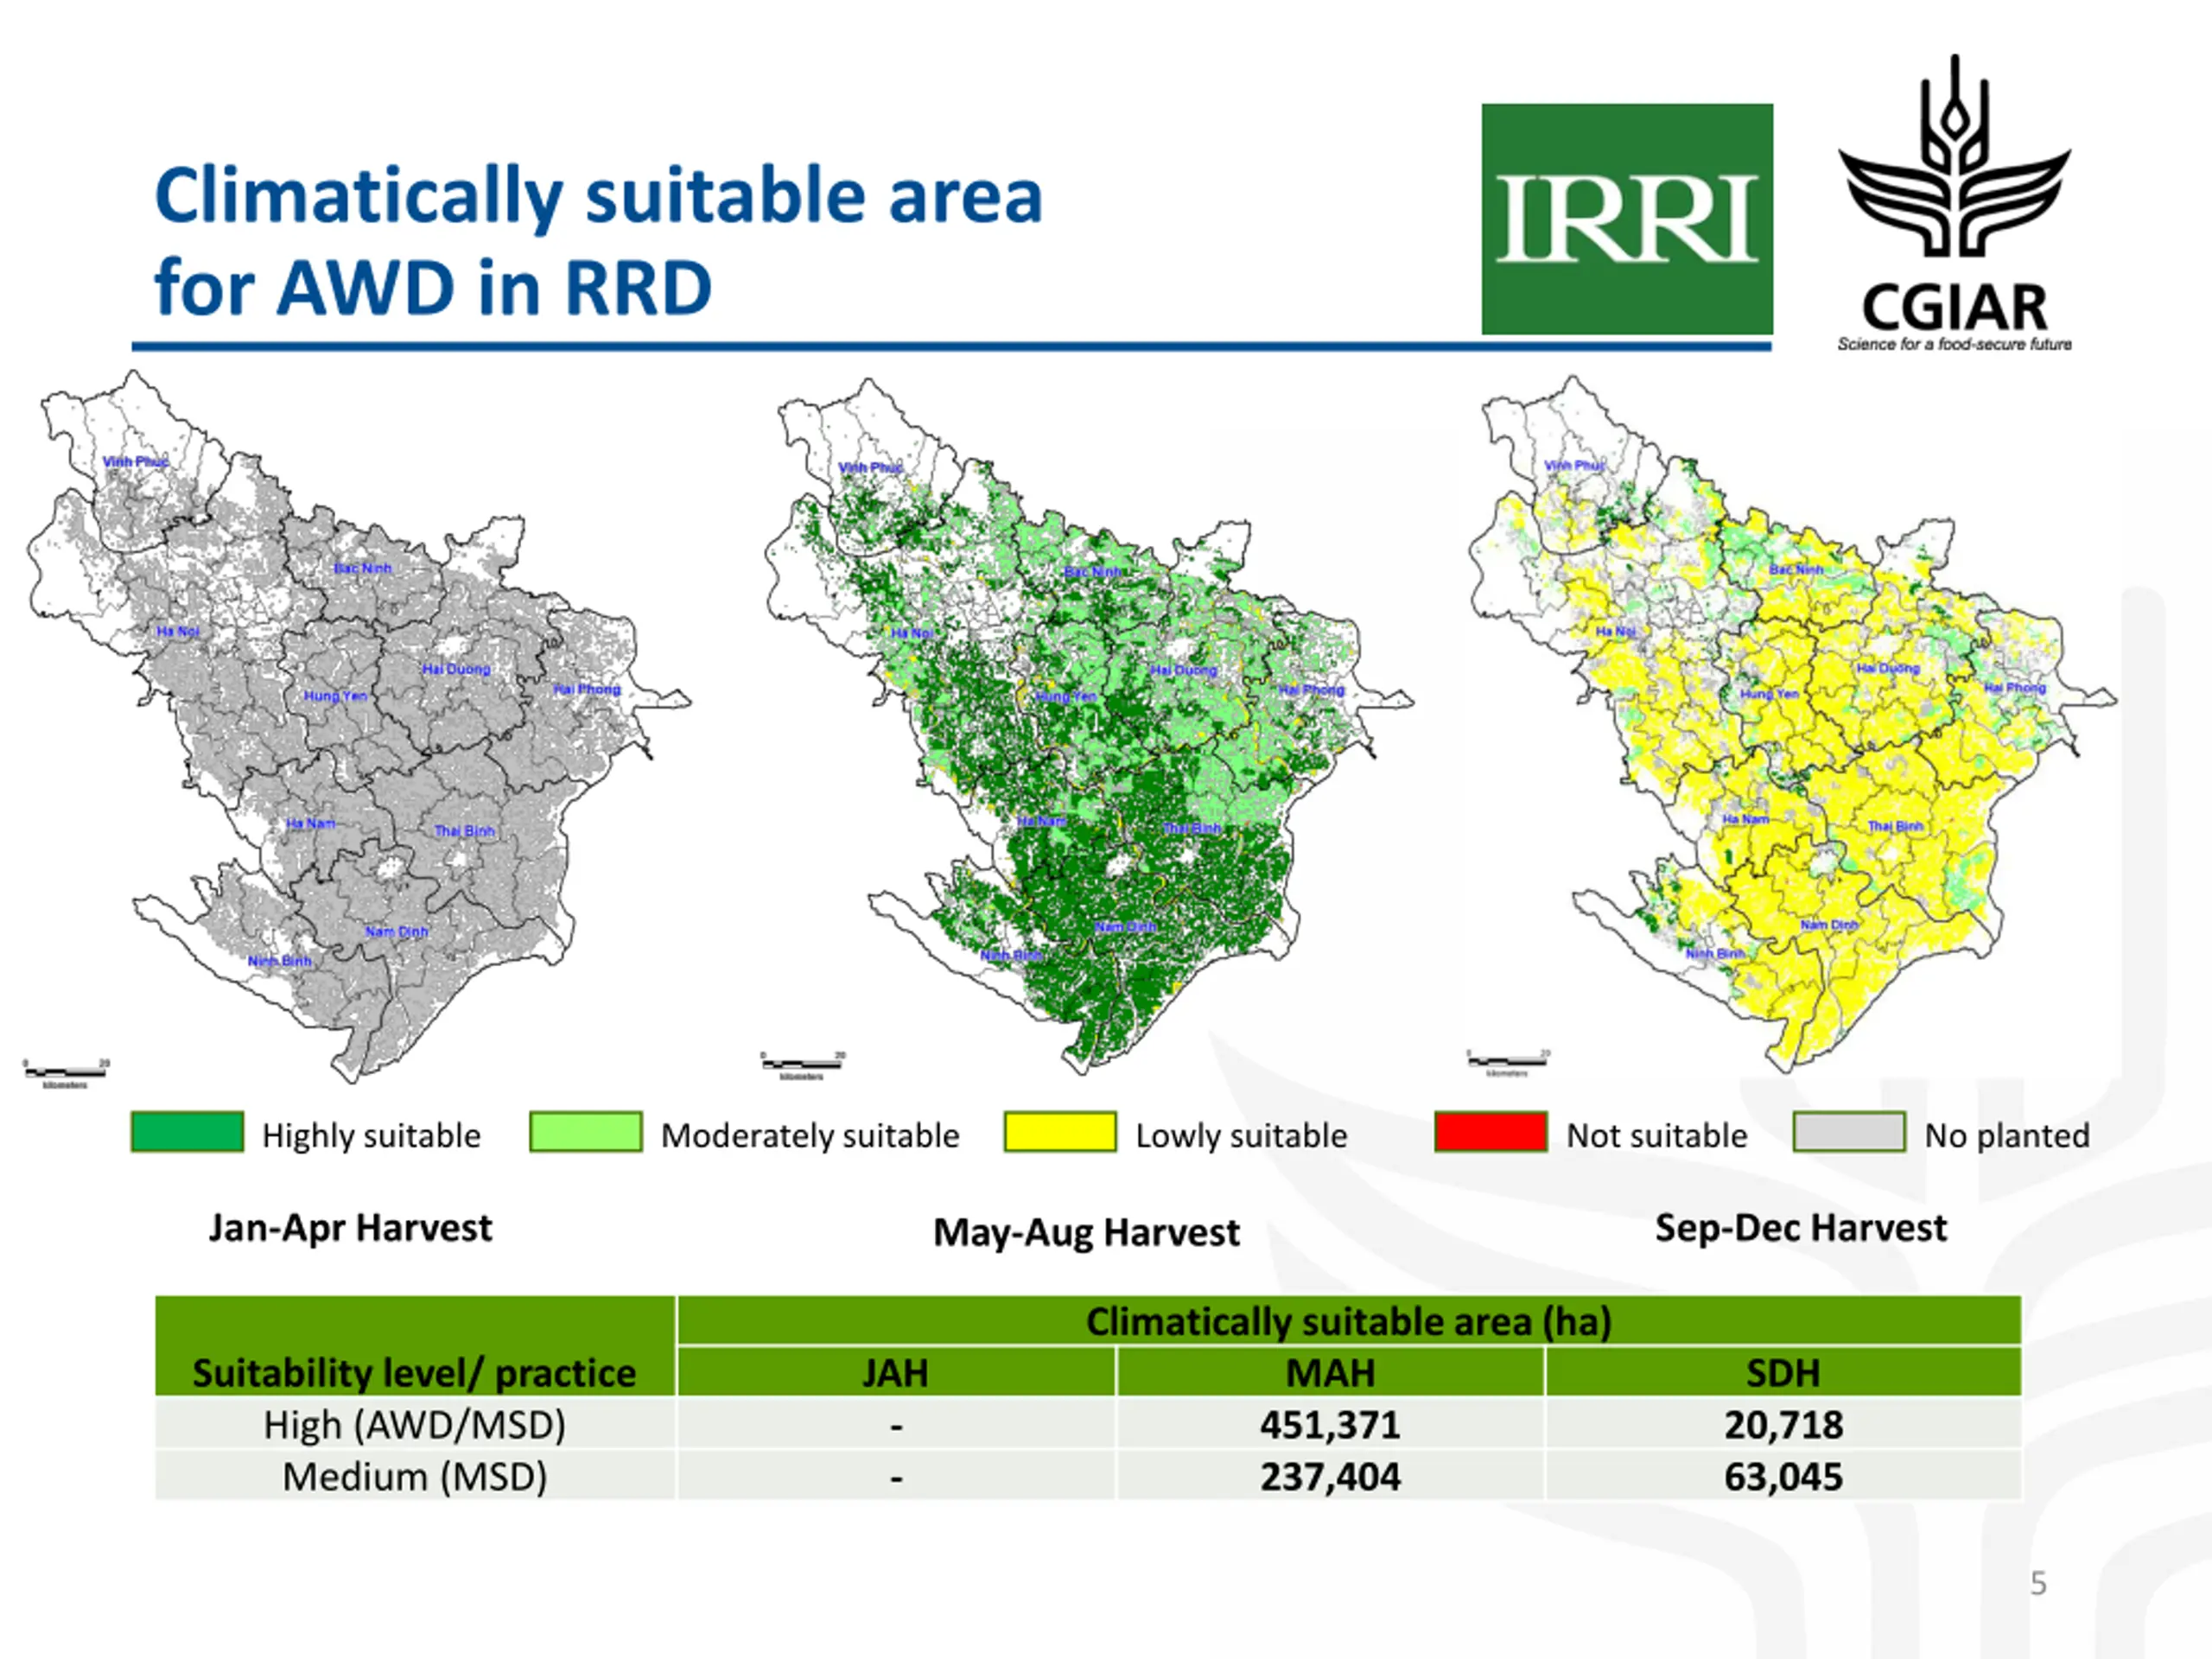This screenshot has height=1659, width=2212.
Task: Click the 'Highly suitable' legend label
Action: point(371,1136)
